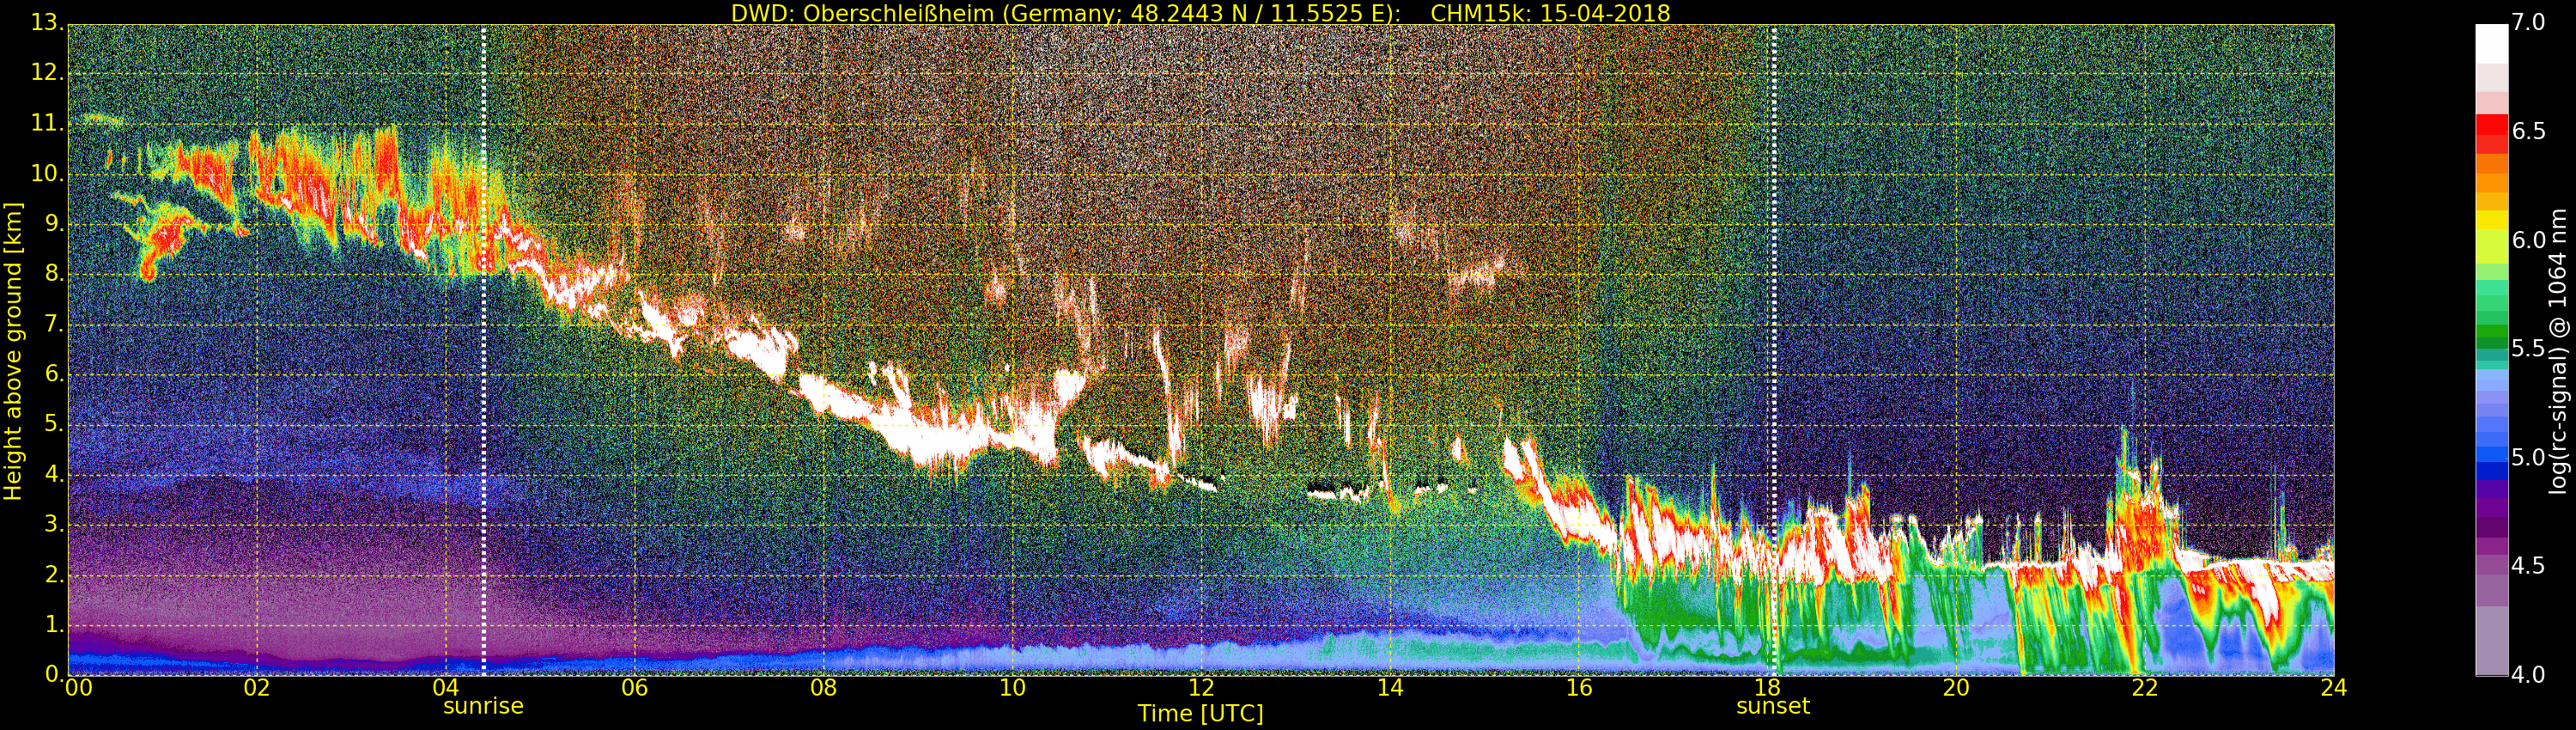2576x730 pixels.
Task: Click the 'sunset' label below the axis
Action: tap(1773, 706)
